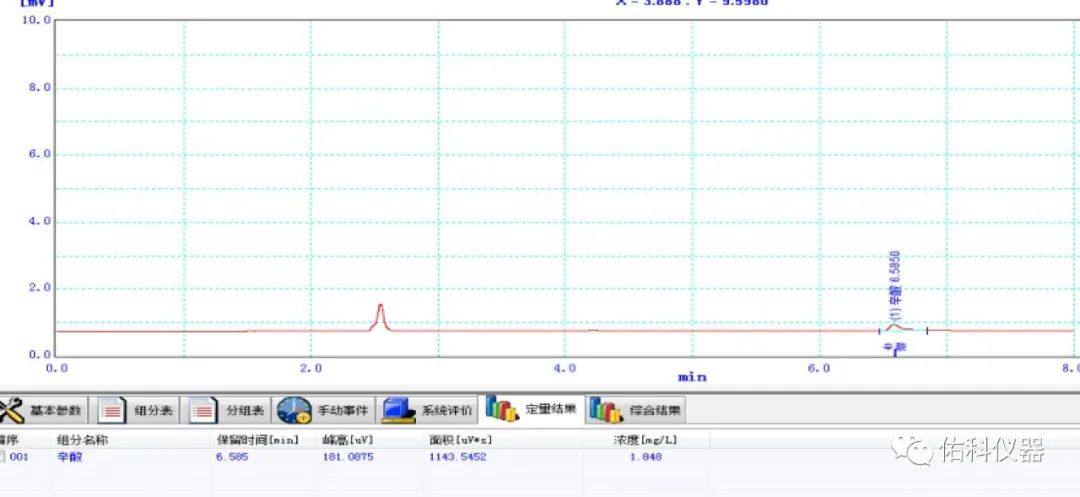The height and width of the screenshot is (497, 1080).
Task: Select the 辛酸 component name cell
Action: tap(69, 457)
